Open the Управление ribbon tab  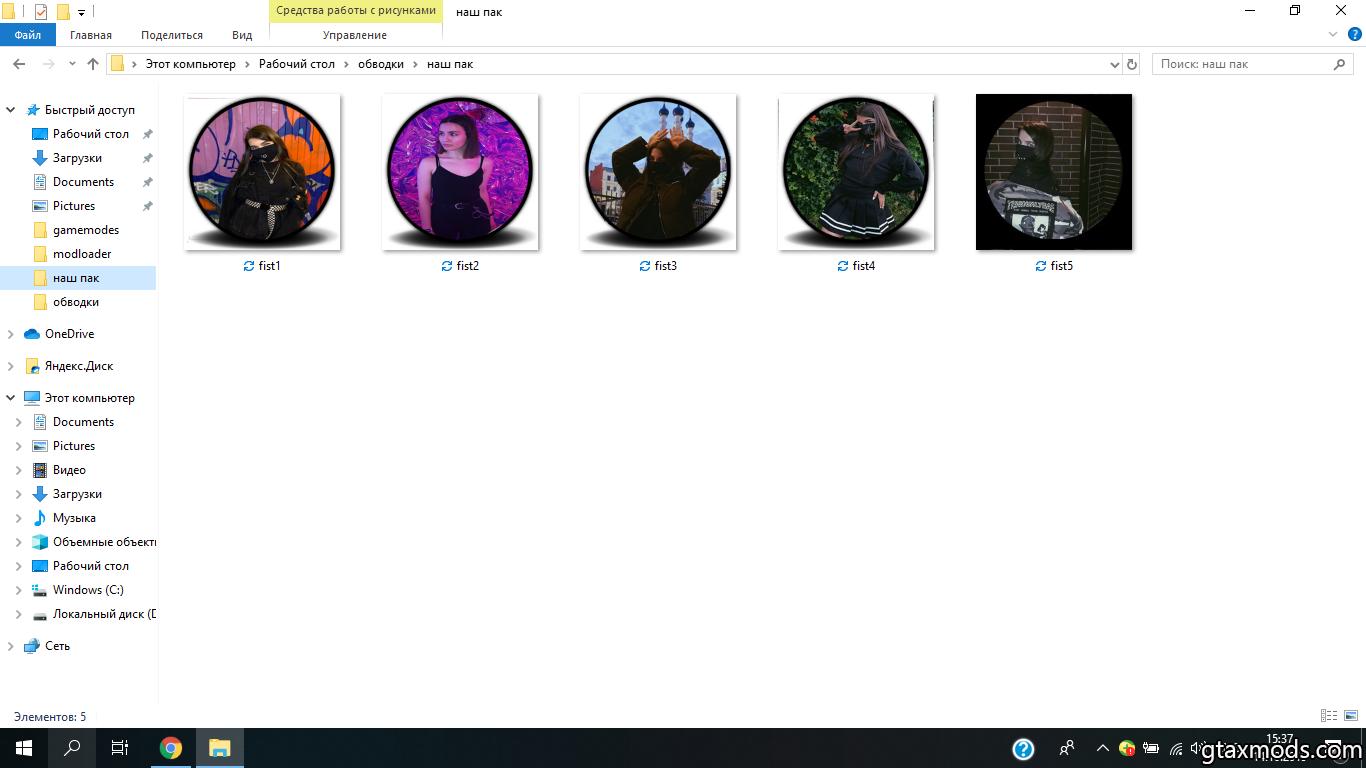355,35
